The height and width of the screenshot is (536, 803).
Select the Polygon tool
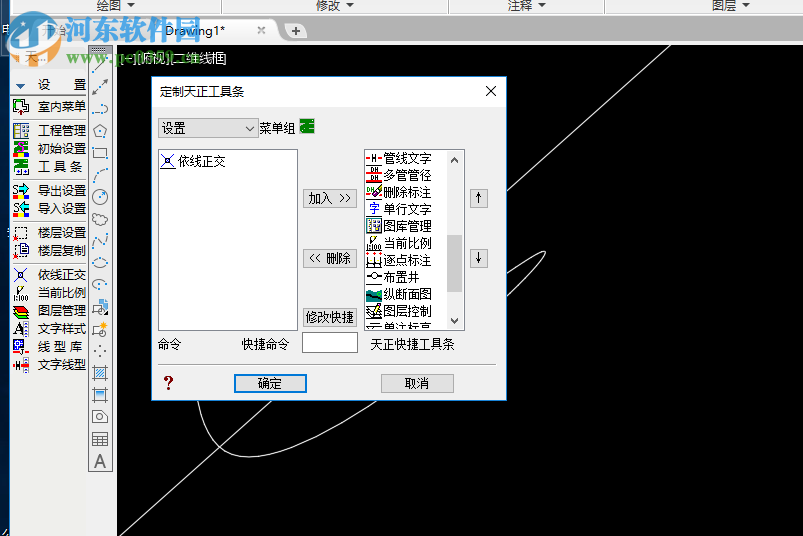coord(100,131)
